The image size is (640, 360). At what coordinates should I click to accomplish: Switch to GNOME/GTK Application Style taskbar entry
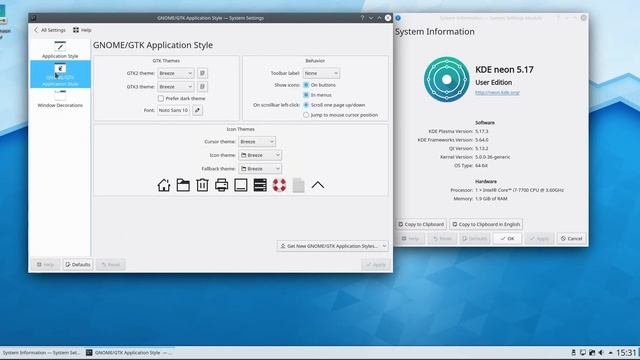pyautogui.click(x=129, y=353)
